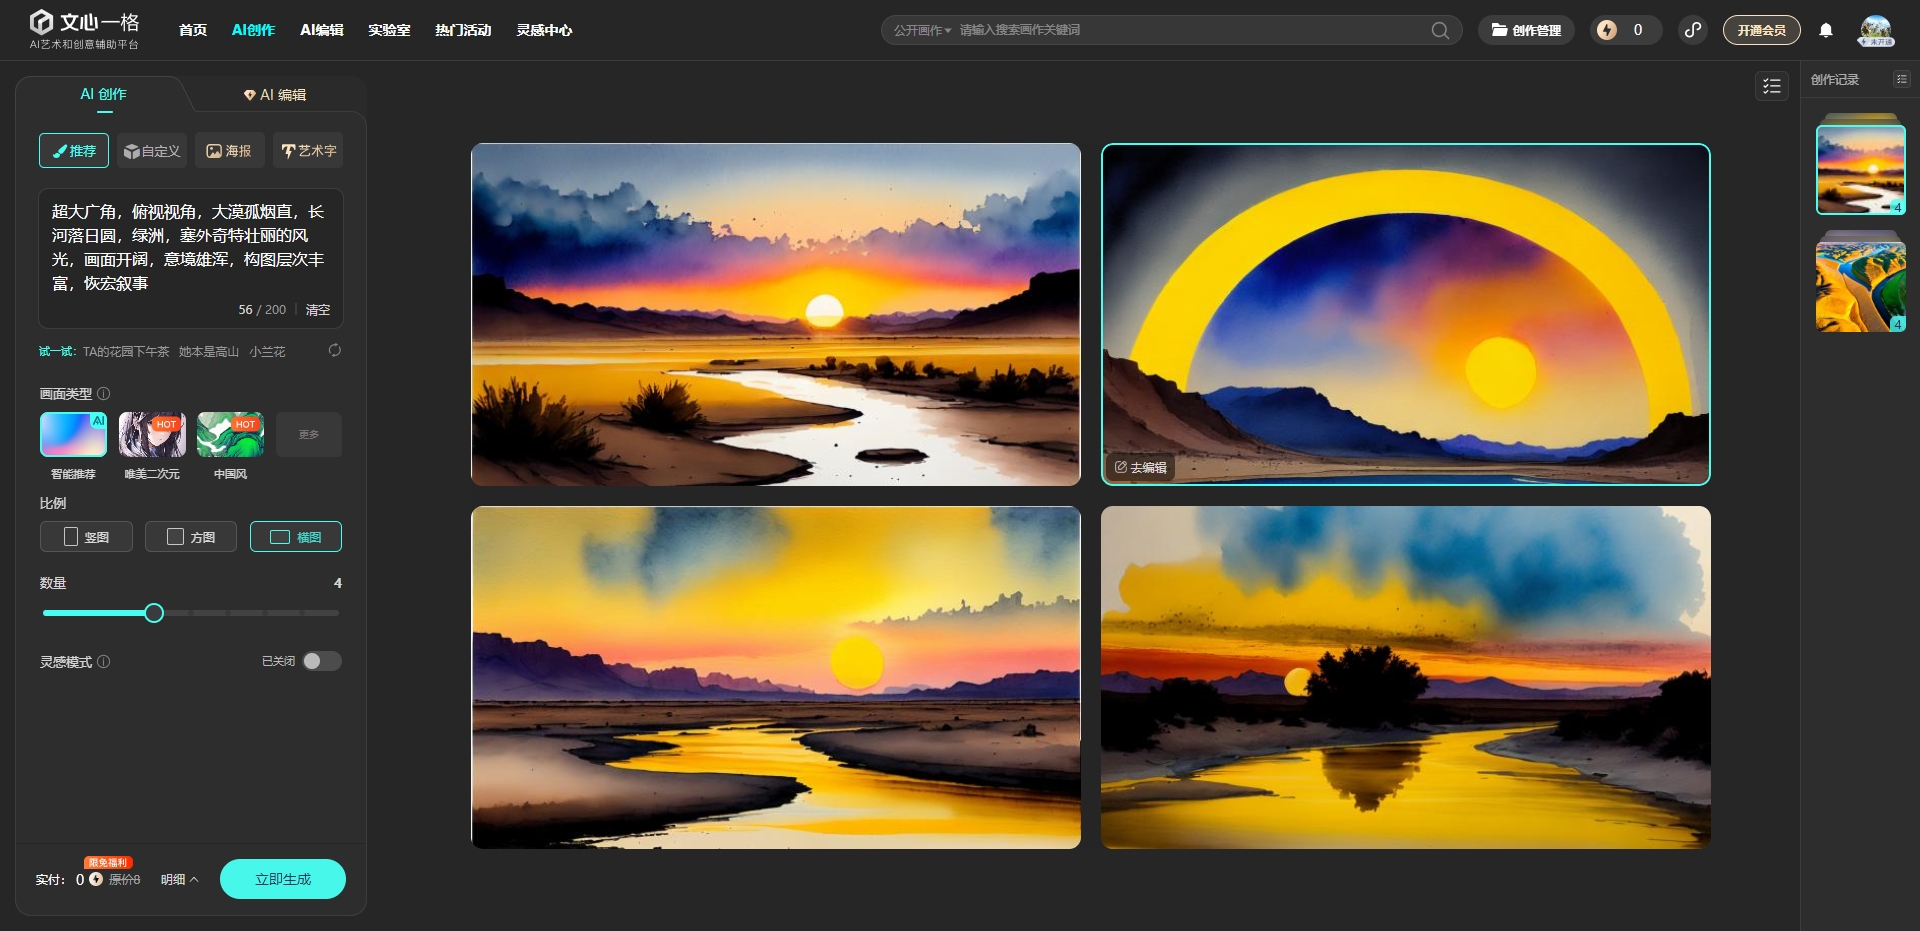The image size is (1920, 931).
Task: Click the 画面类型 info icon
Action: tap(104, 393)
